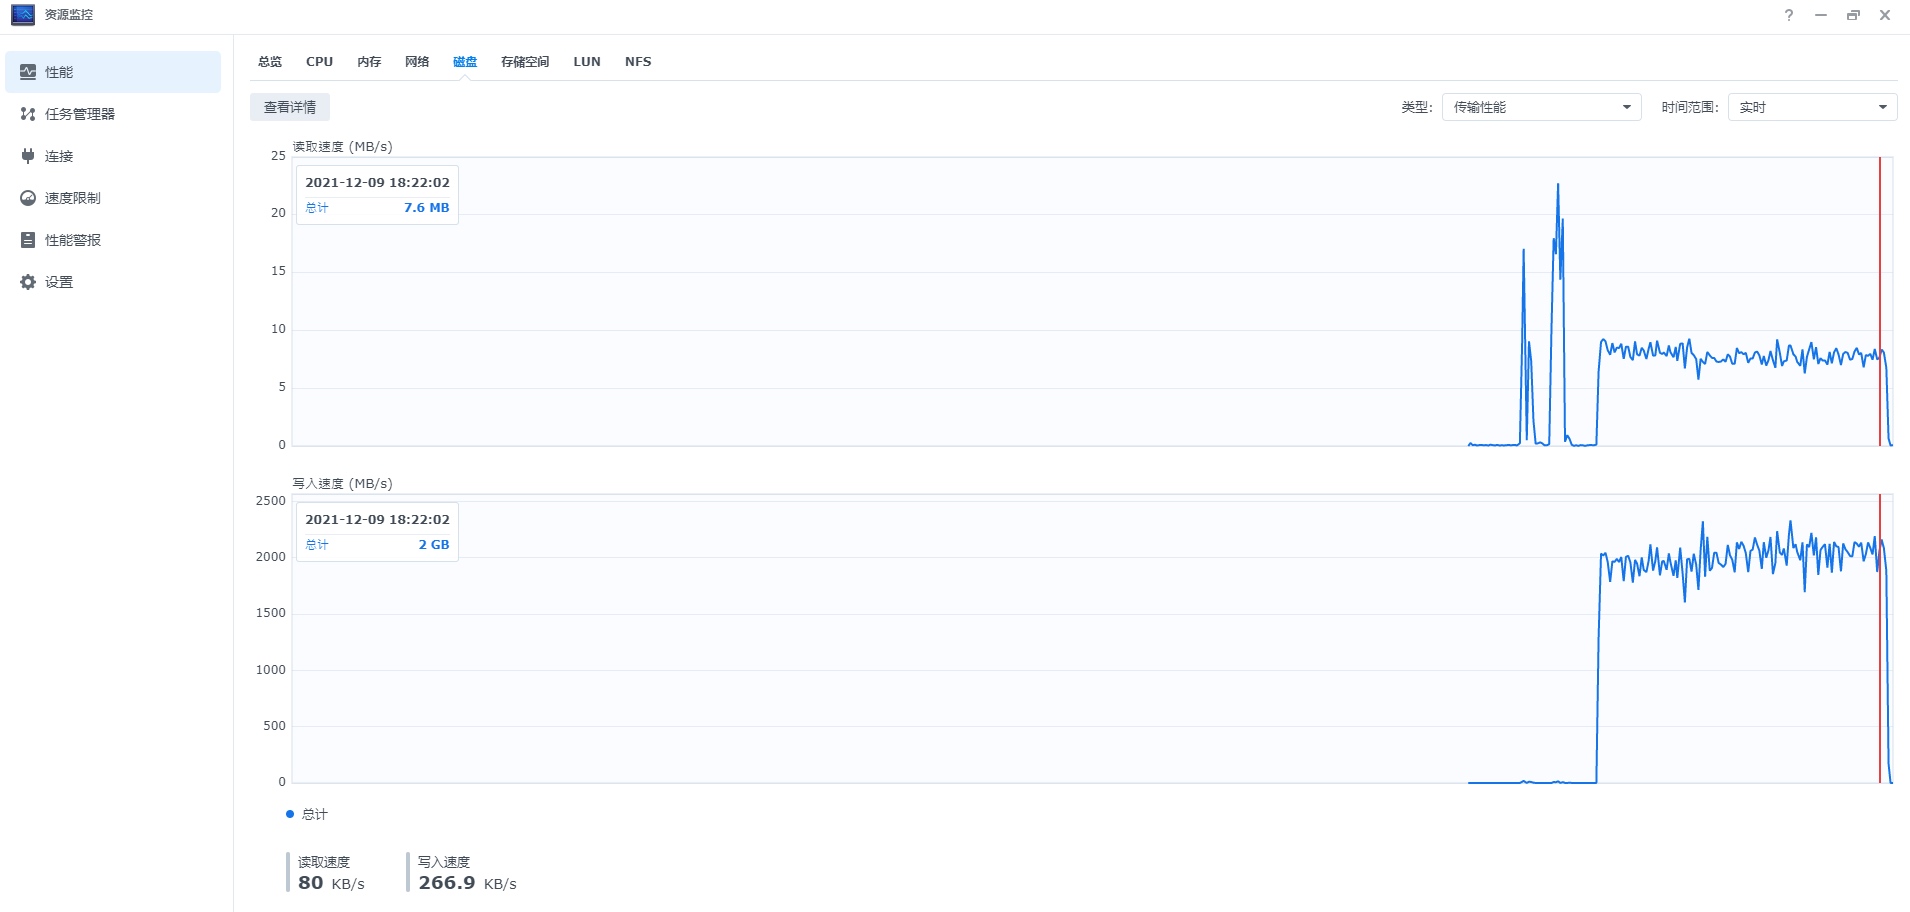Switch to the CPU tab
The height and width of the screenshot is (912, 1910).
point(320,62)
